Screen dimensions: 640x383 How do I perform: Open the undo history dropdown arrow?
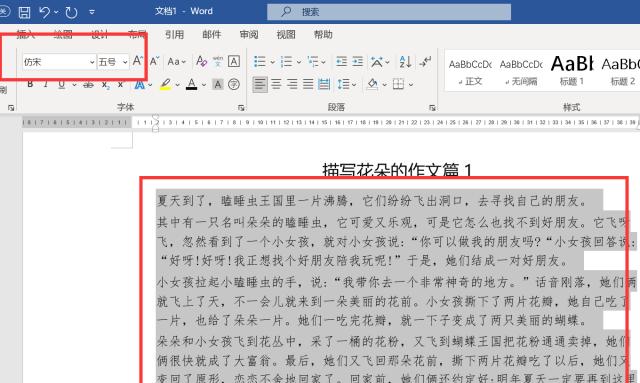tap(56, 12)
